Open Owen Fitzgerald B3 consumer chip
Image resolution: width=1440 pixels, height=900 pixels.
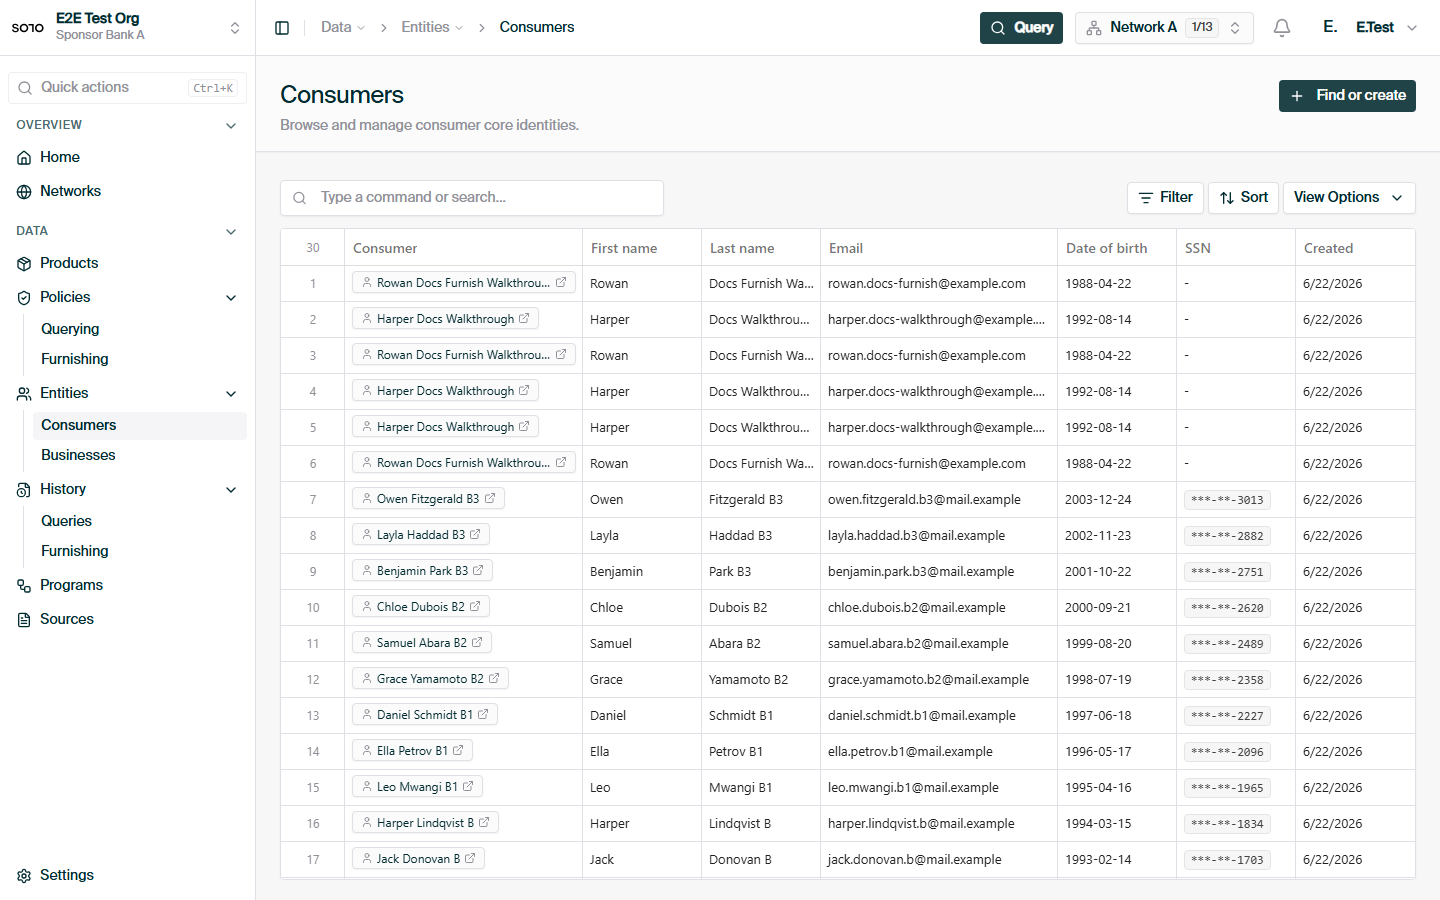(x=428, y=498)
